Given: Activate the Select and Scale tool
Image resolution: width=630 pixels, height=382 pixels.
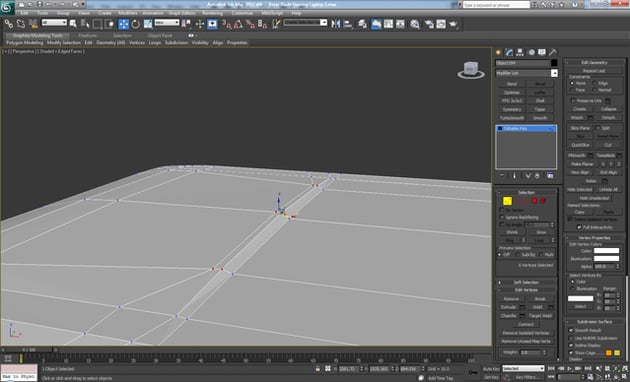Looking at the screenshot, I should click(x=148, y=24).
